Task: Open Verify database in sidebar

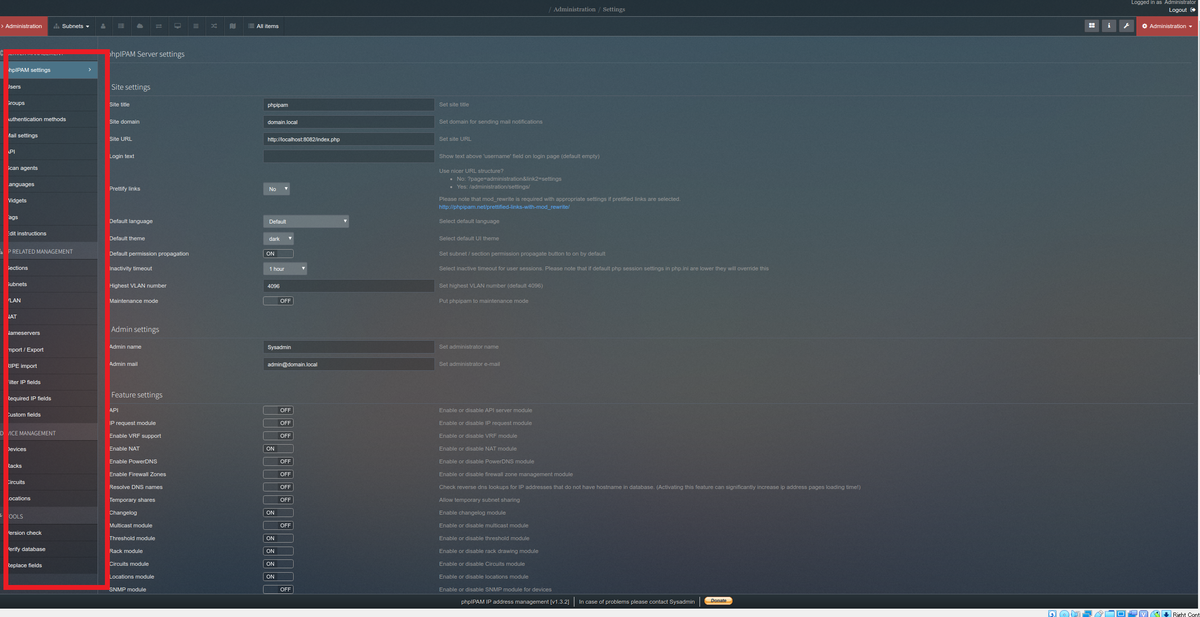Action: [49, 549]
